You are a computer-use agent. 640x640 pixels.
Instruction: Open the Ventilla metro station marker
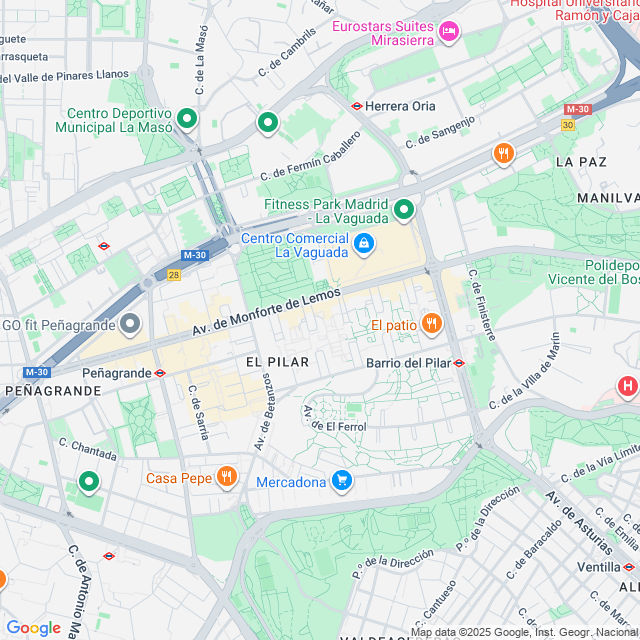(629, 567)
